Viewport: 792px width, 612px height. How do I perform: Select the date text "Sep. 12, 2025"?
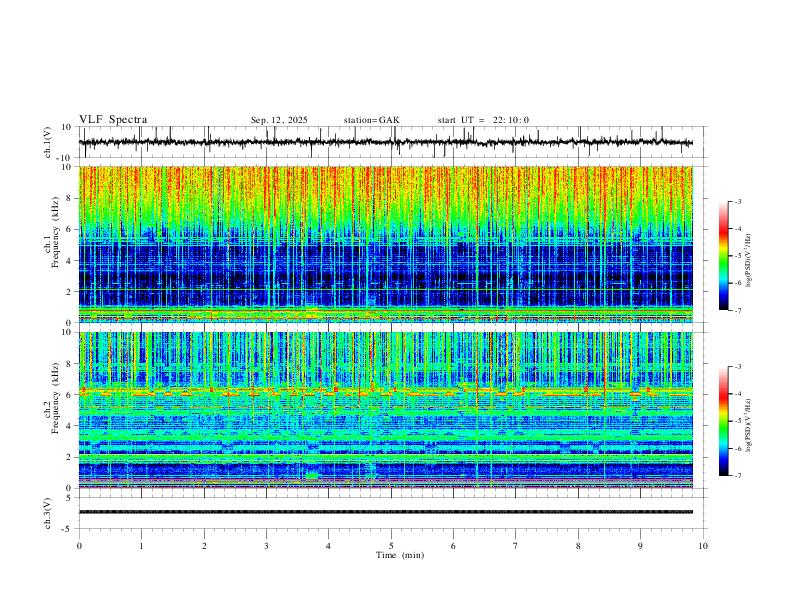point(279,120)
